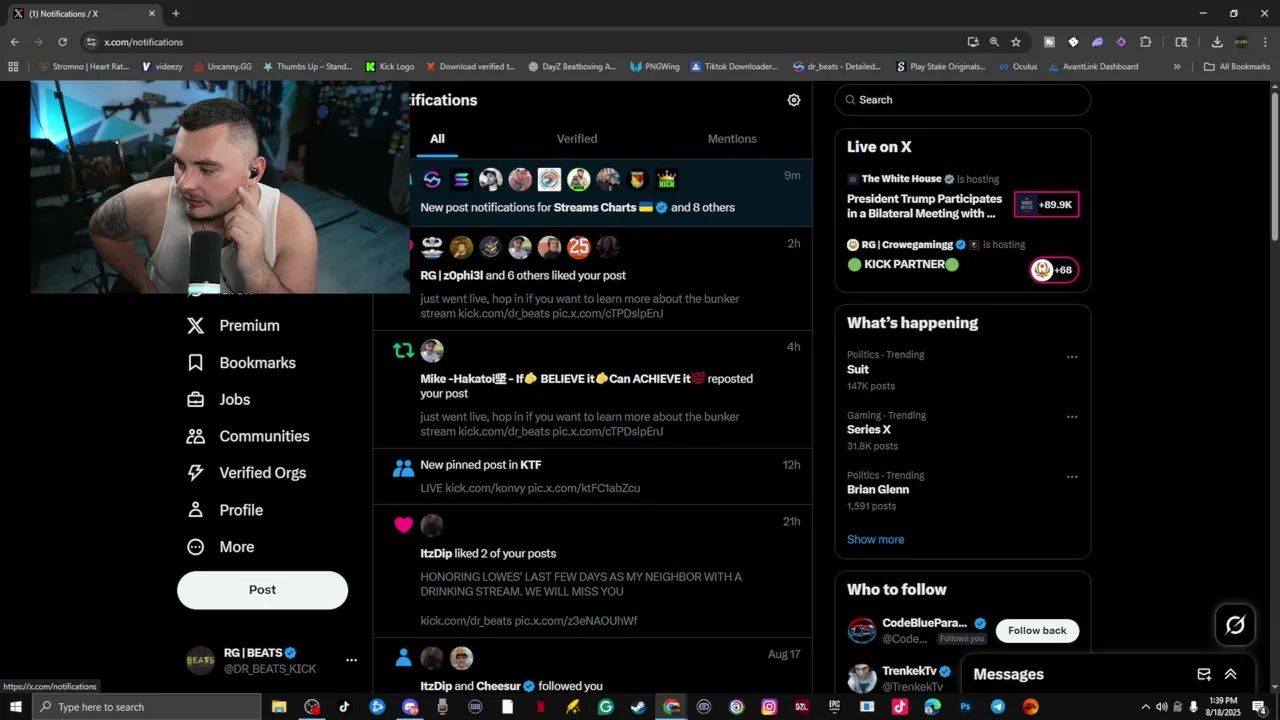Open Tiktok Downloader bookmark
This screenshot has width=1280, height=720.
(734, 67)
